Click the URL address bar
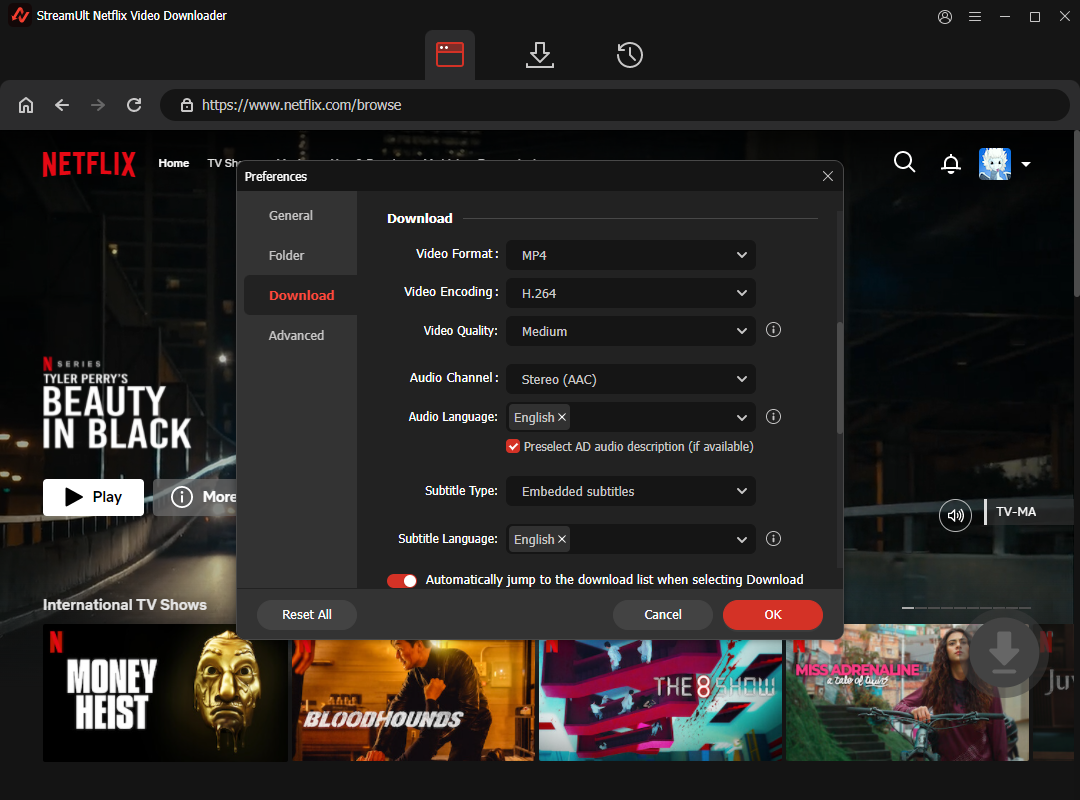 pyautogui.click(x=614, y=105)
